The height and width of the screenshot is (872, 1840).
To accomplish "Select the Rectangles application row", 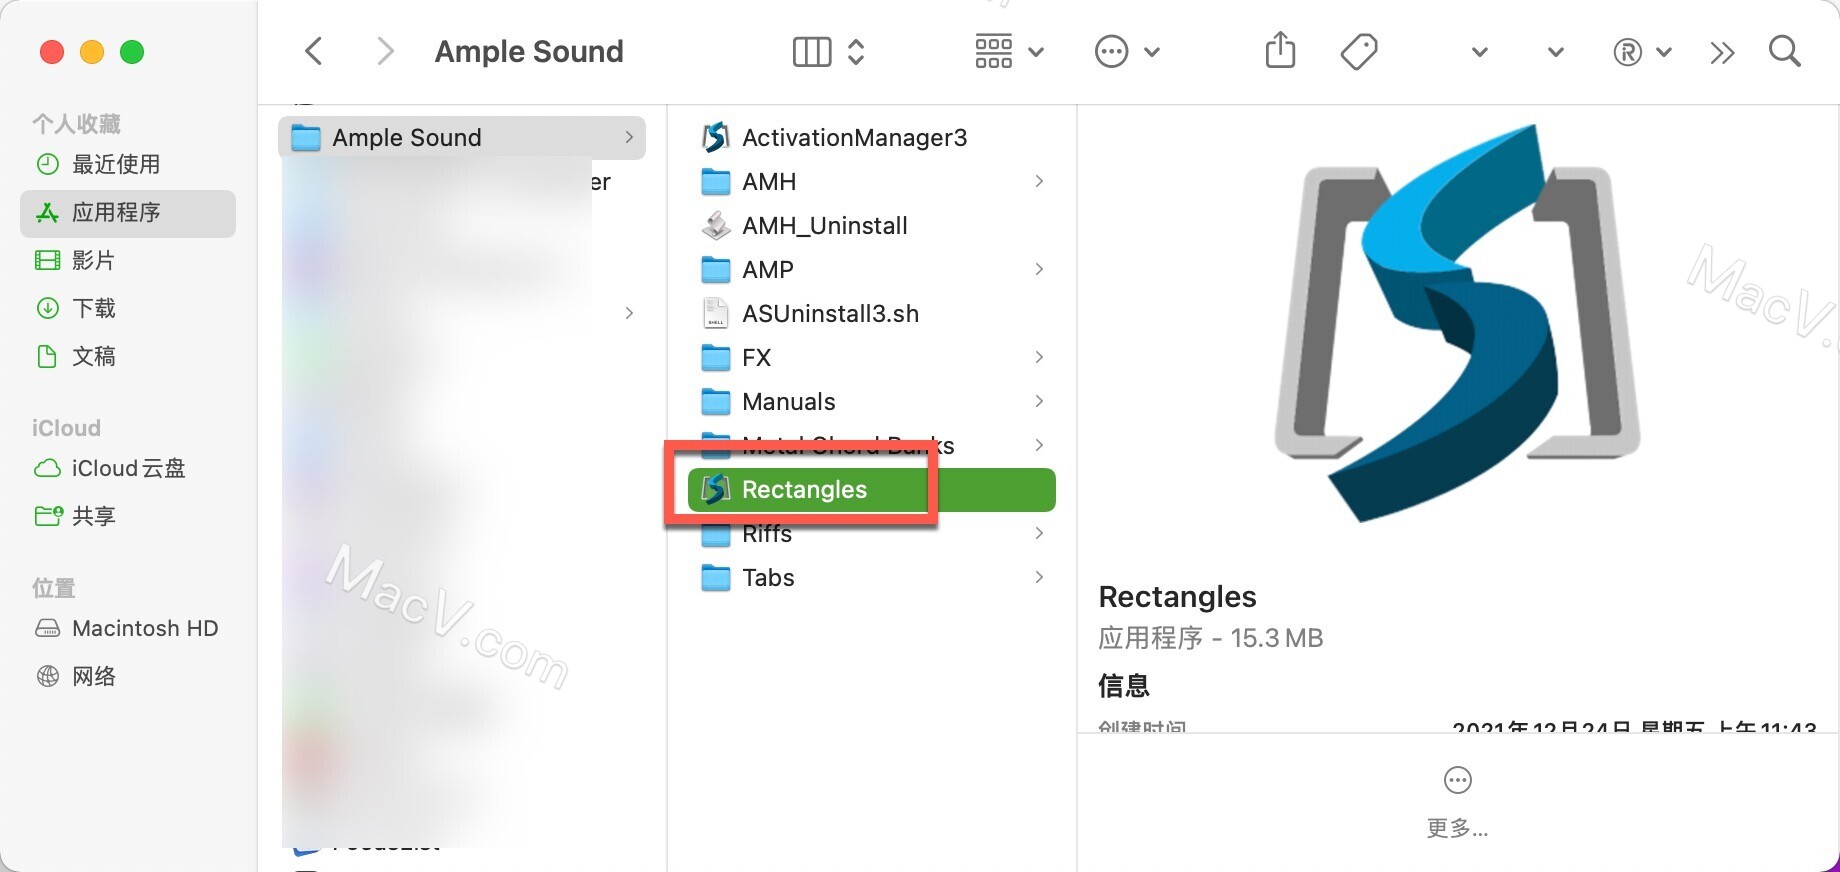I will click(x=870, y=489).
